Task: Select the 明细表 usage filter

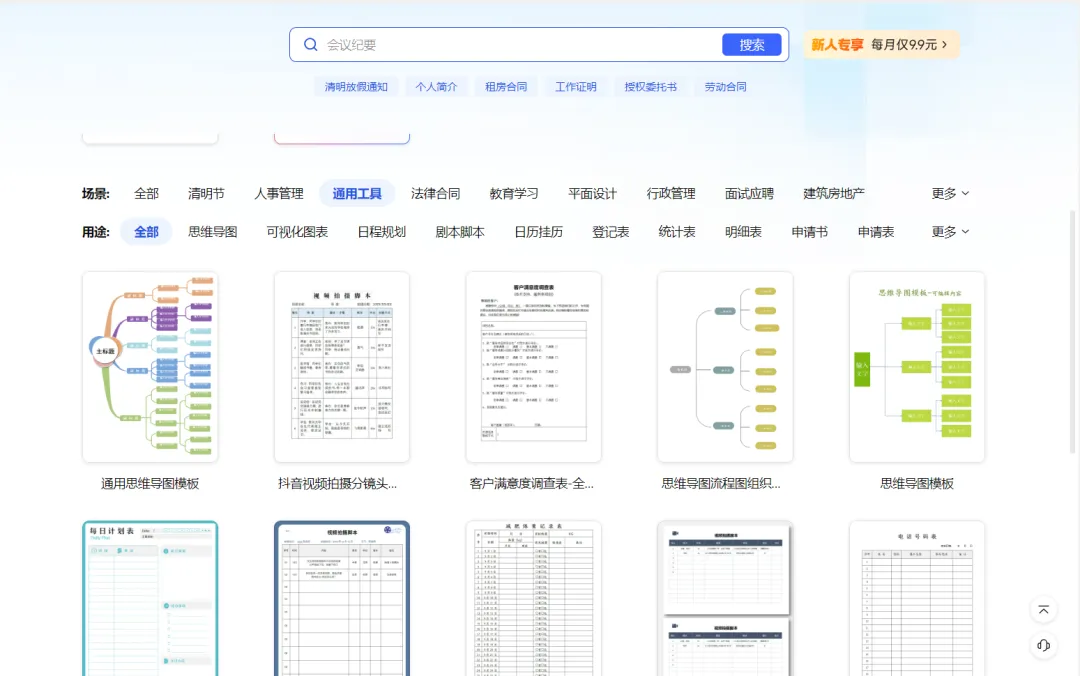Action: (743, 232)
